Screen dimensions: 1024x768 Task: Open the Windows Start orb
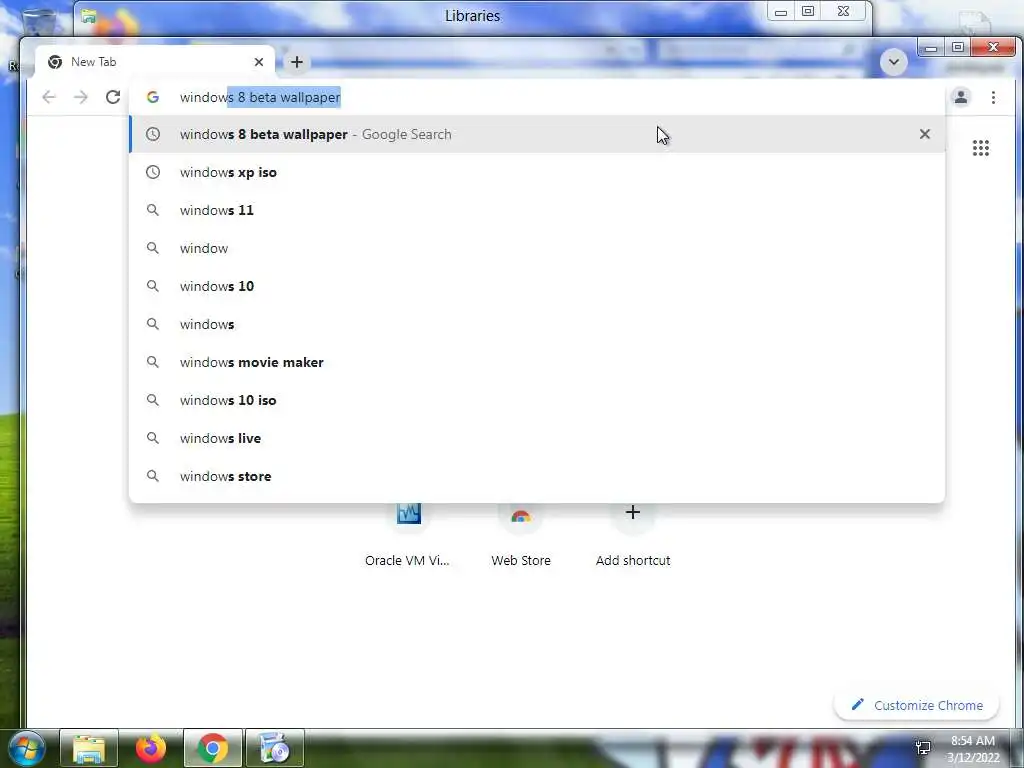click(x=26, y=748)
